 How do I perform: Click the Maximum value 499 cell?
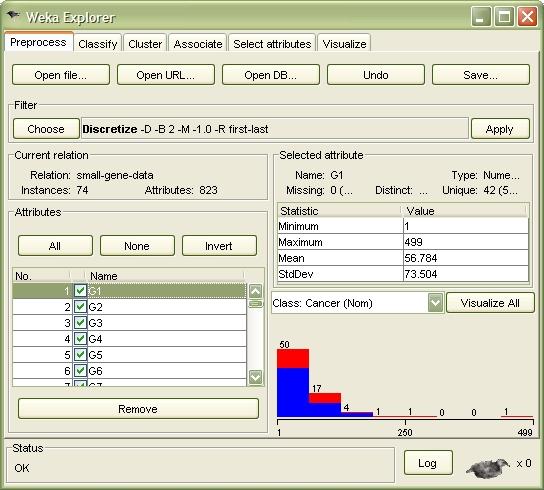point(466,242)
